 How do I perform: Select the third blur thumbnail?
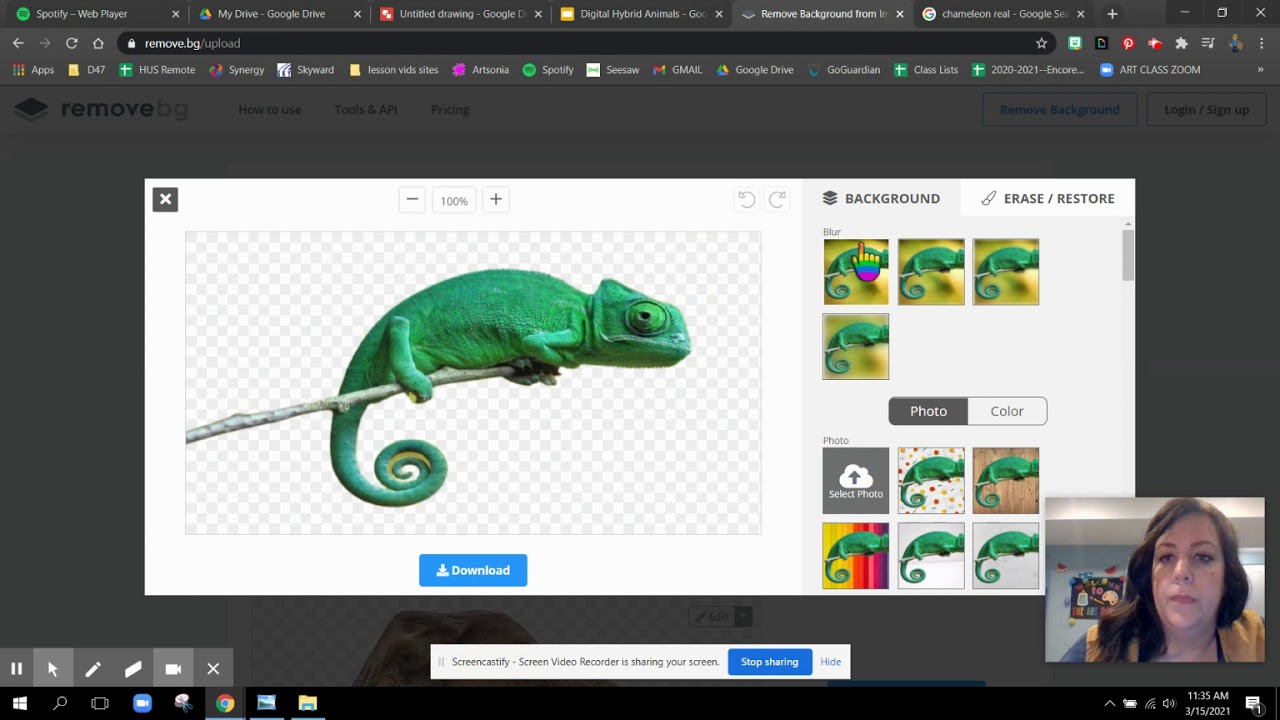(1006, 272)
